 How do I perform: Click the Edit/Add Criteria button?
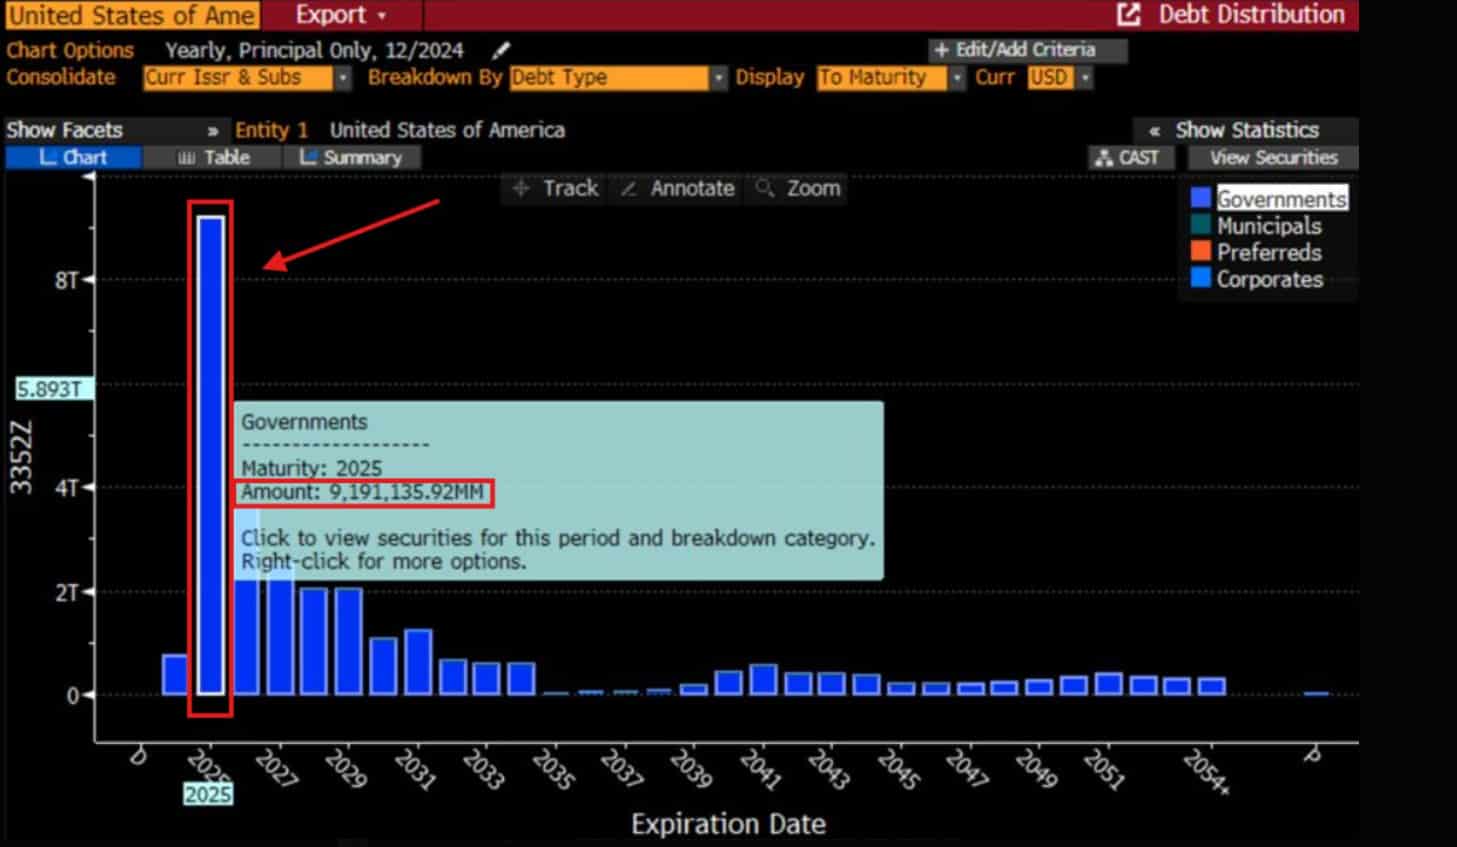click(1028, 49)
